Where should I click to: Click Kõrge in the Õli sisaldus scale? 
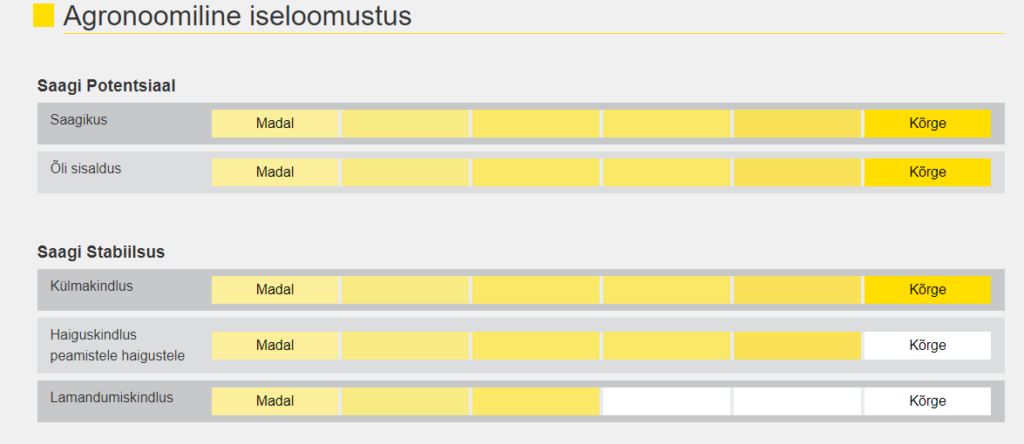[927, 172]
